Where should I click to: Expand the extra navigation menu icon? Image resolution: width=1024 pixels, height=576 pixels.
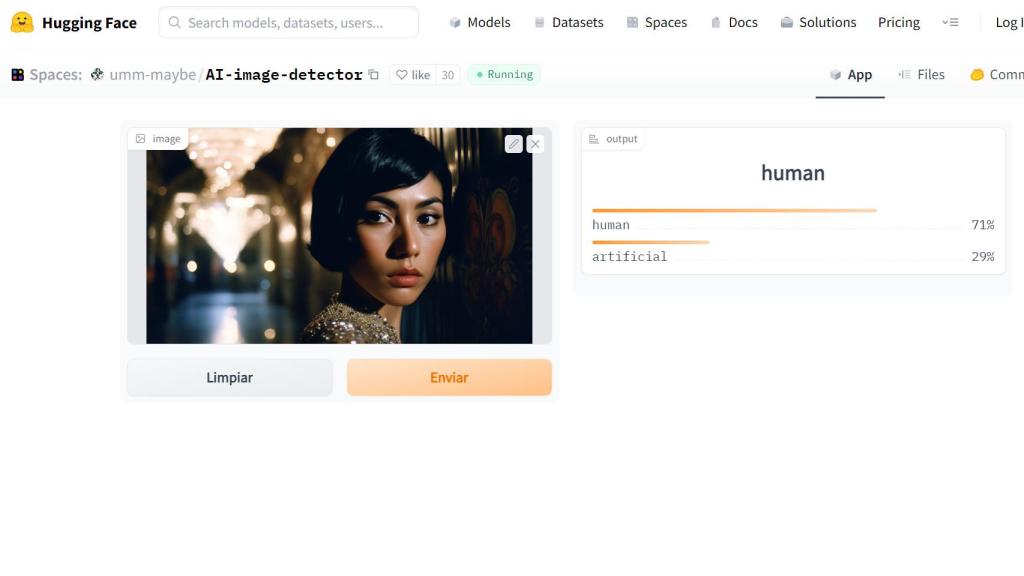point(950,22)
